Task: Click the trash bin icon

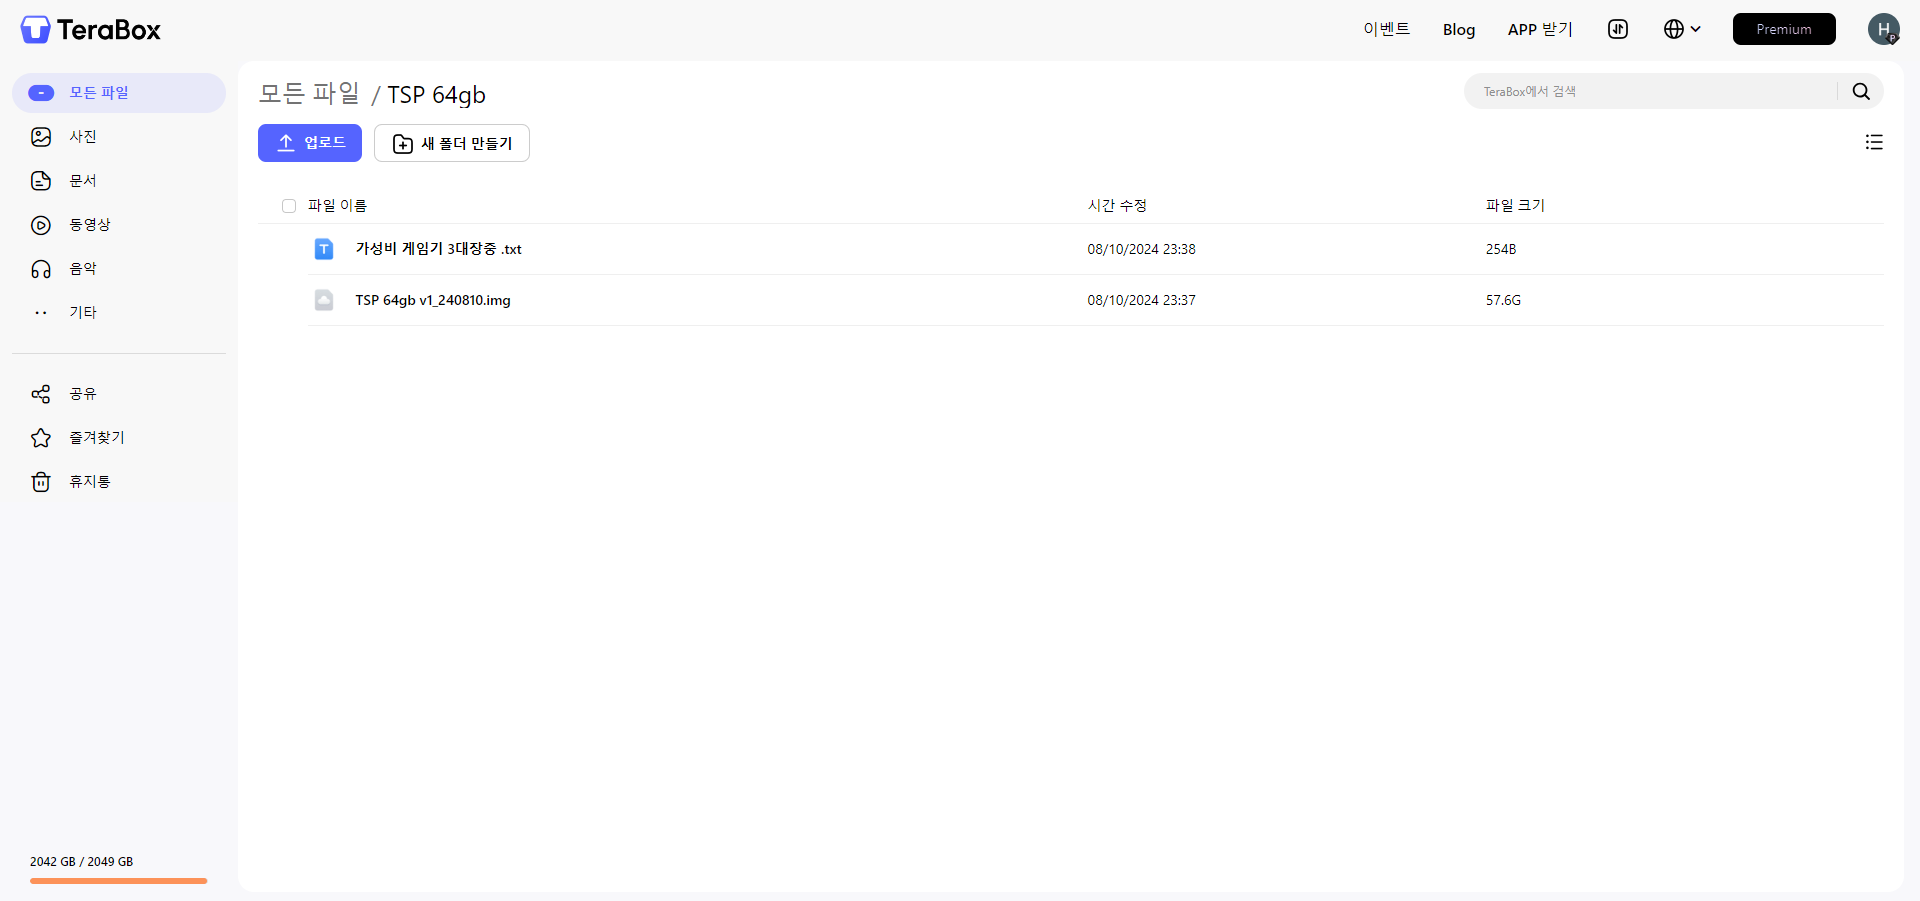Action: 41,482
